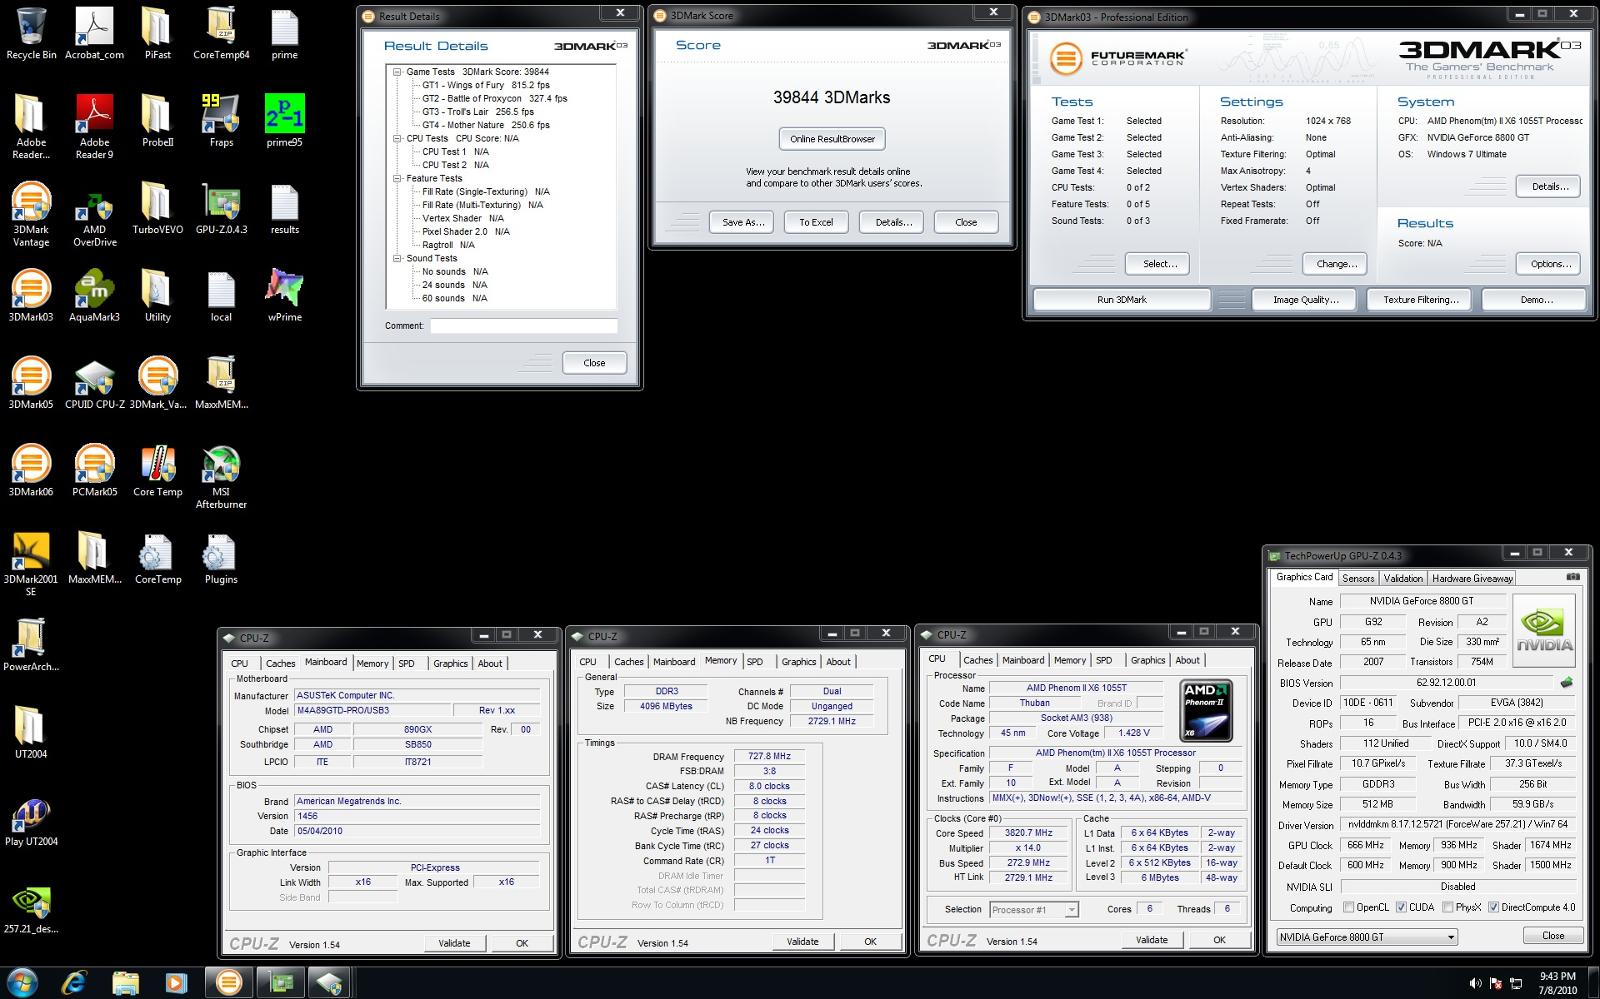Toggle the PhysX checkbox in GPU-Z
This screenshot has height=999, width=1600.
click(x=1446, y=907)
